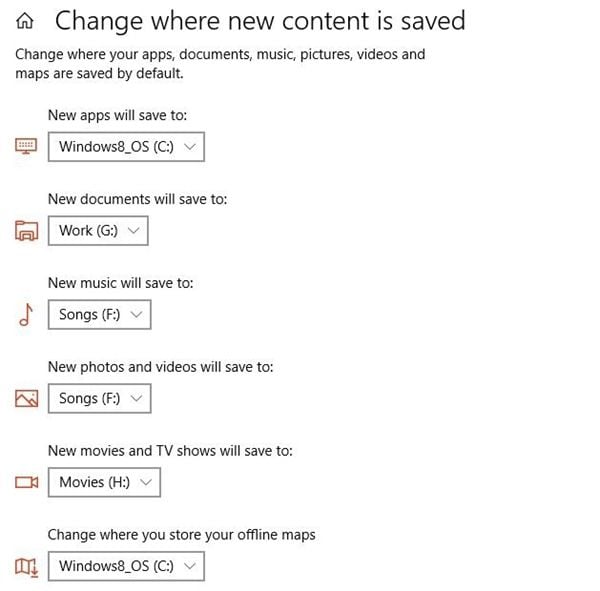Click the 'New music will save to:' label
600x591 pixels.
(x=120, y=283)
